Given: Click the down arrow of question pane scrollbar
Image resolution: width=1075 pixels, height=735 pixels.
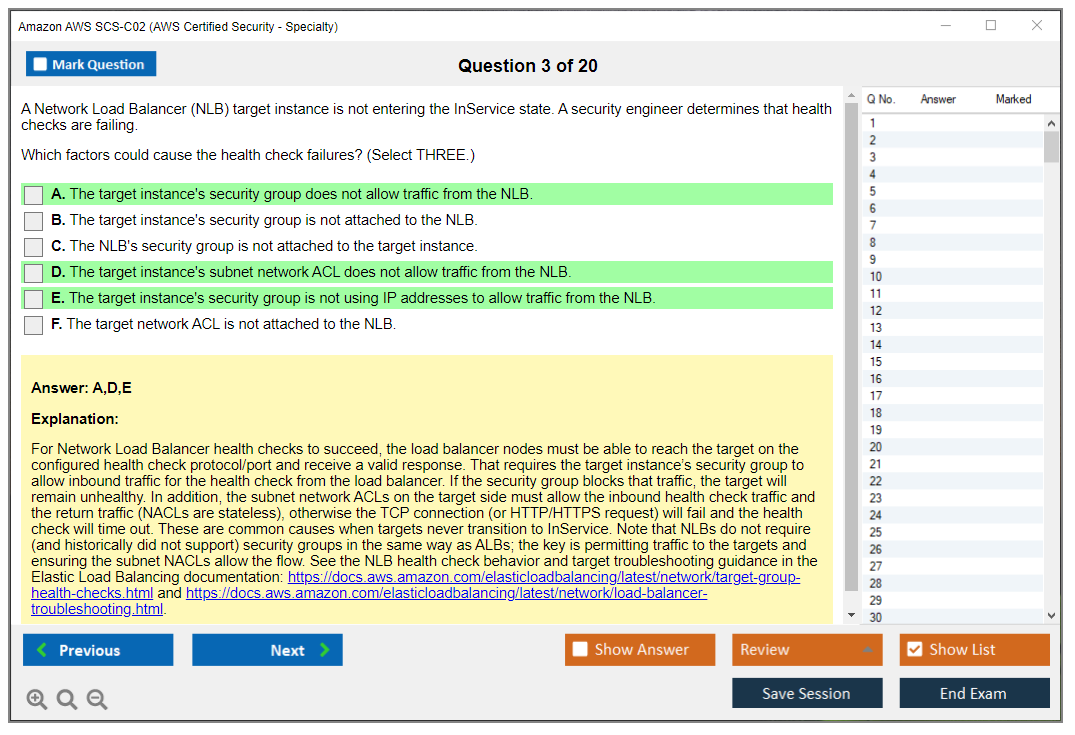Looking at the screenshot, I should (851, 615).
